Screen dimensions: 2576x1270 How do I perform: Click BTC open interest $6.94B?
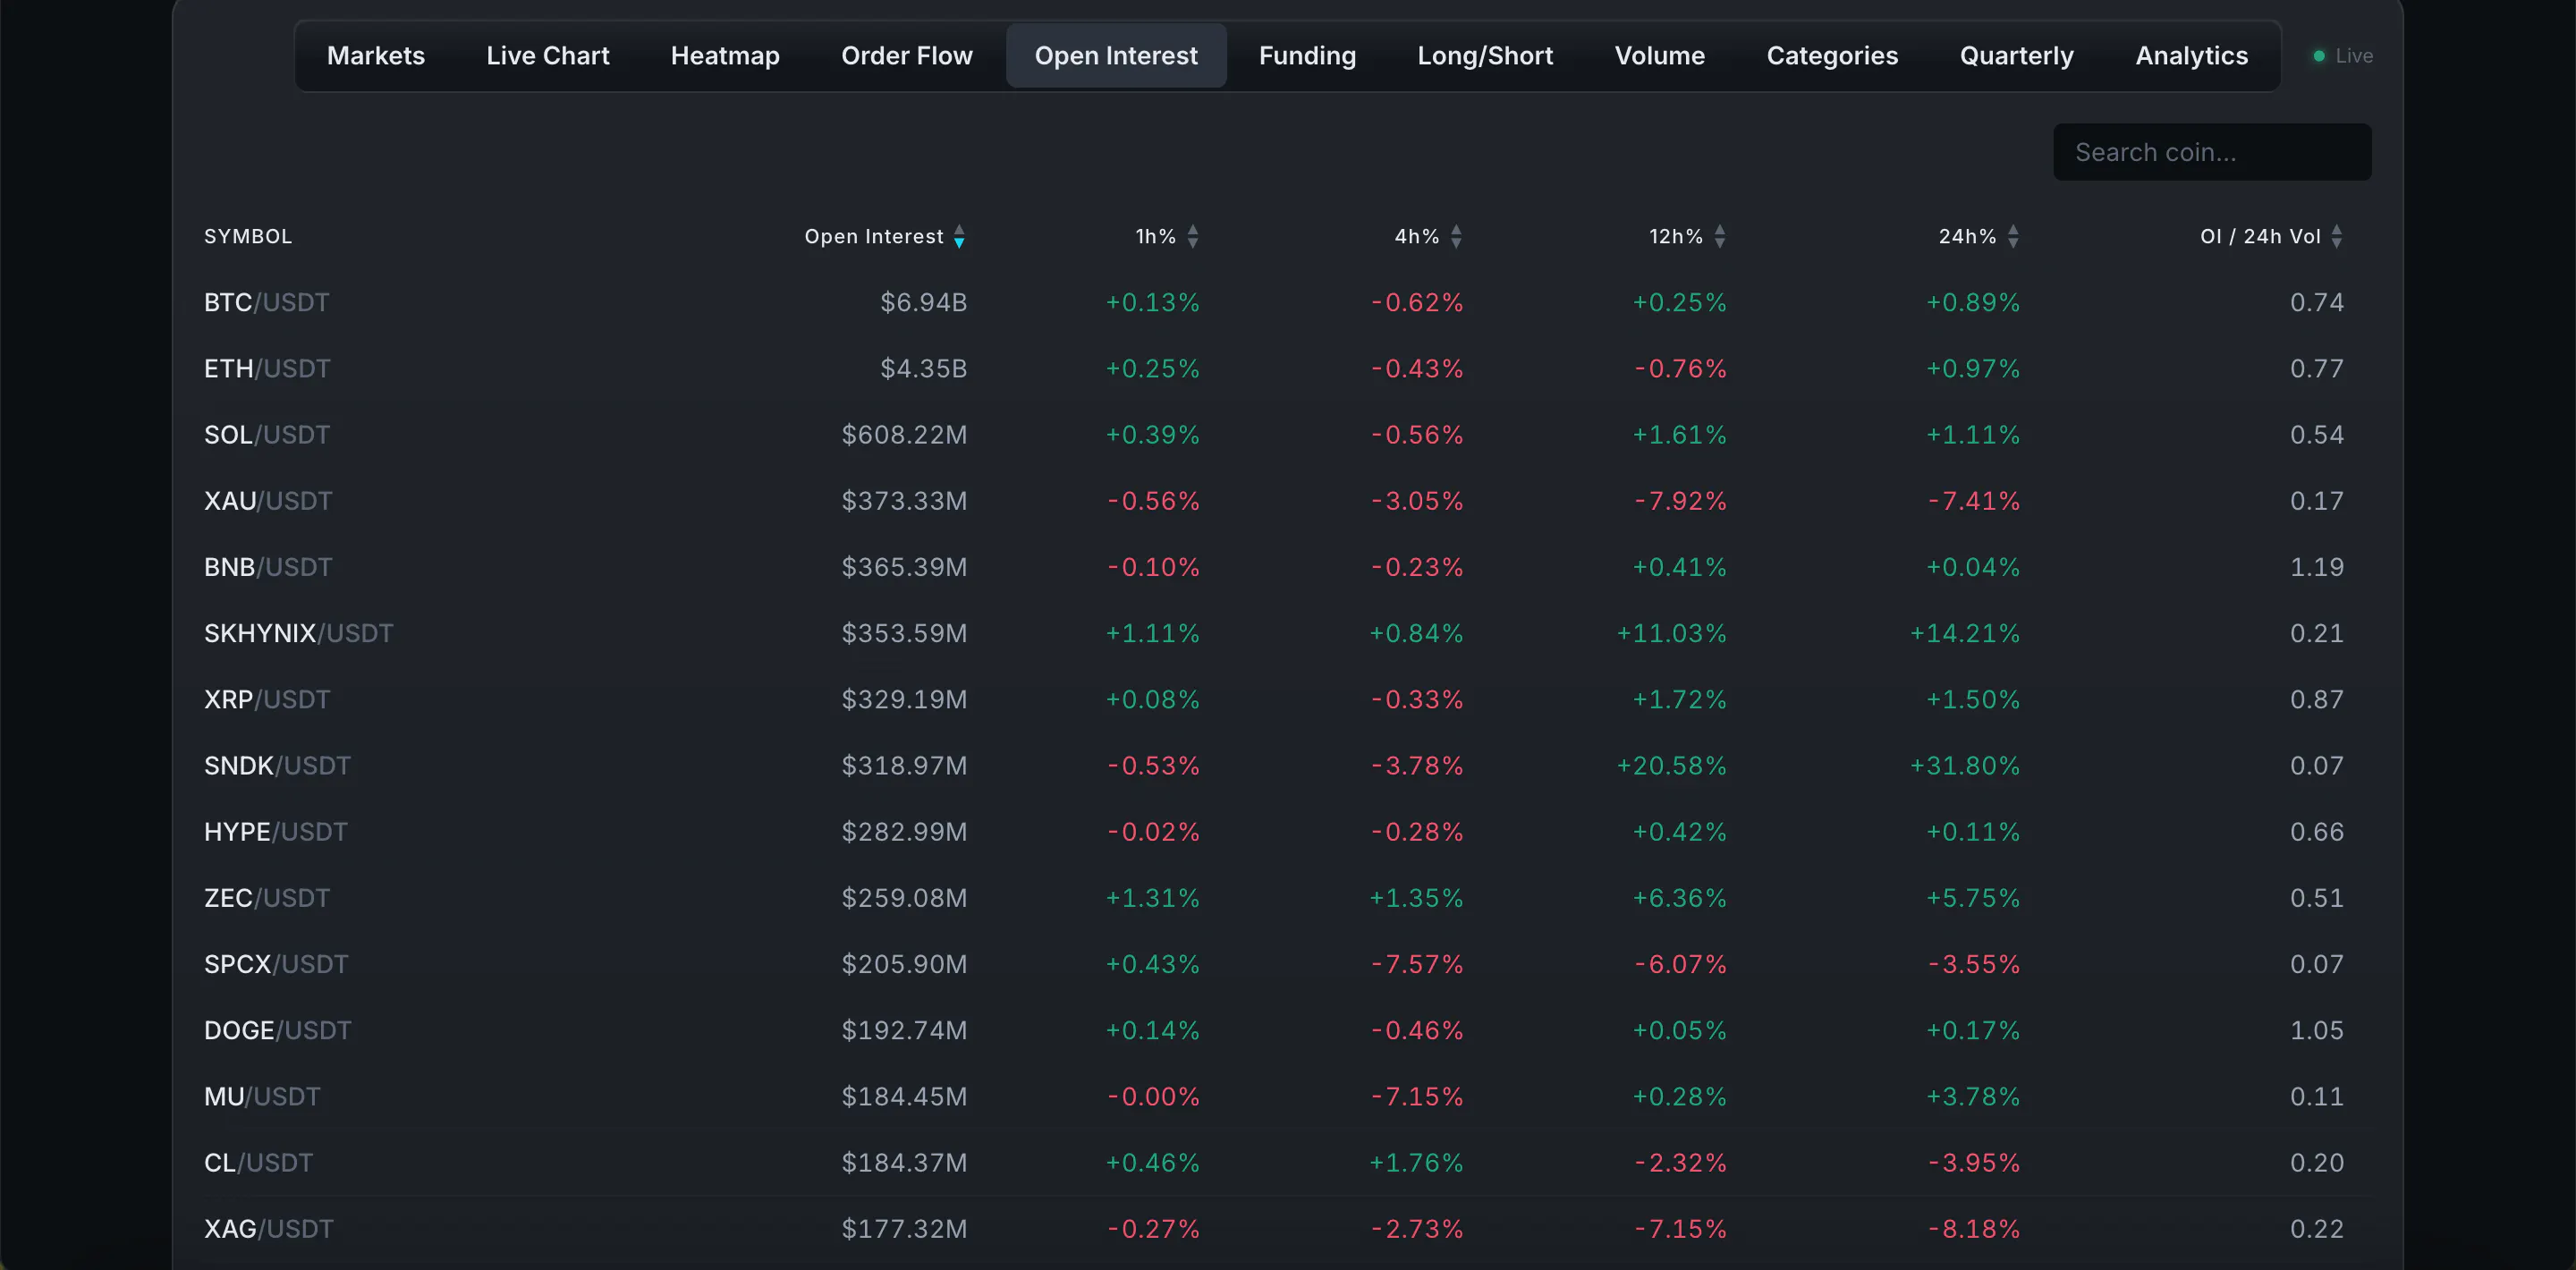[924, 302]
